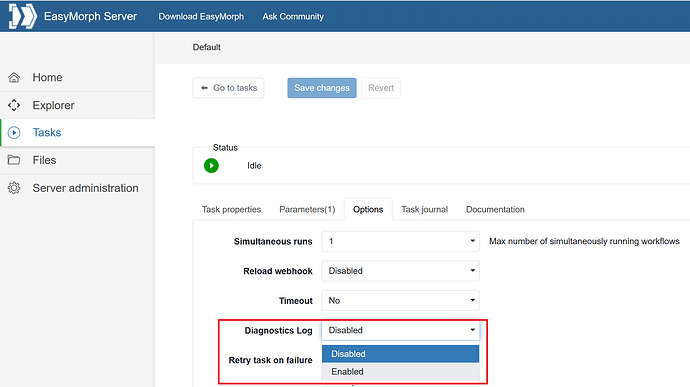This screenshot has height=387, width=690.
Task: Click the Tasks play-circle icon in sidebar
Action: 14,133
